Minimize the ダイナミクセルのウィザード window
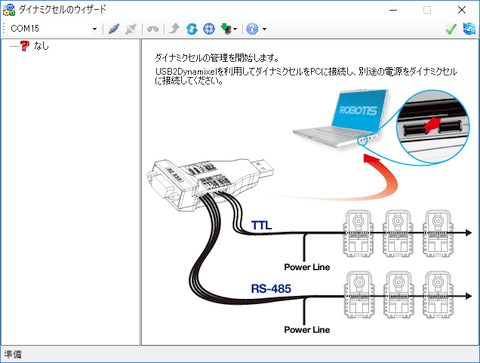This screenshot has width=480, height=363. [393, 10]
